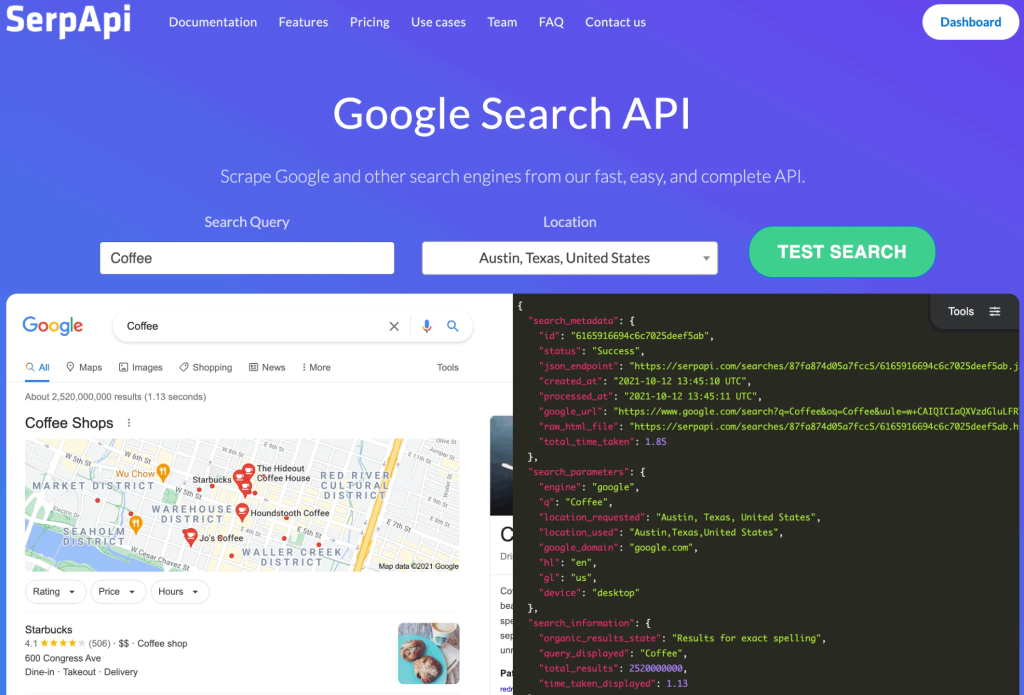Open the Team page link
Viewport: 1024px width, 695px height.
(502, 22)
